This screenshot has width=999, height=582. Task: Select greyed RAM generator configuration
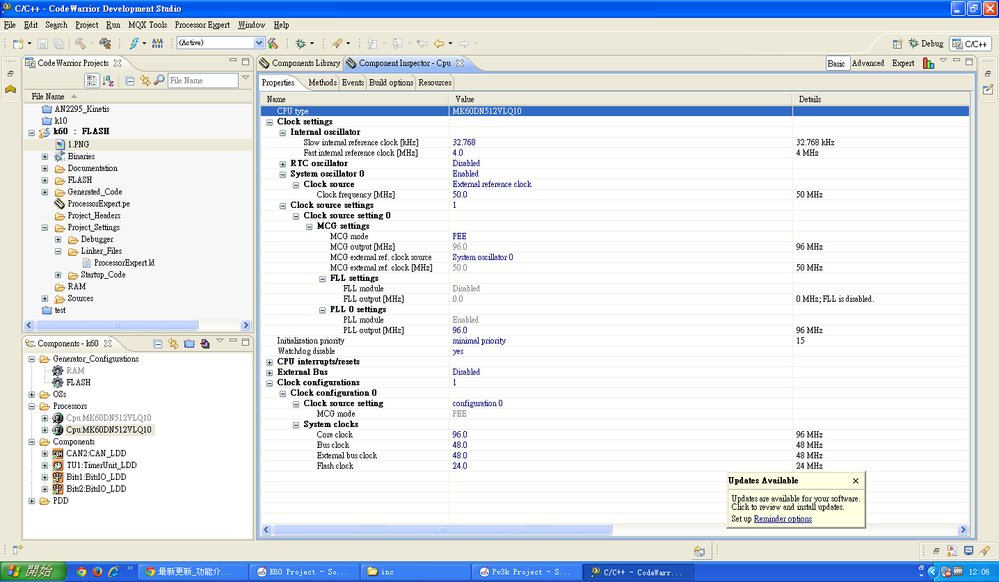[x=75, y=370]
